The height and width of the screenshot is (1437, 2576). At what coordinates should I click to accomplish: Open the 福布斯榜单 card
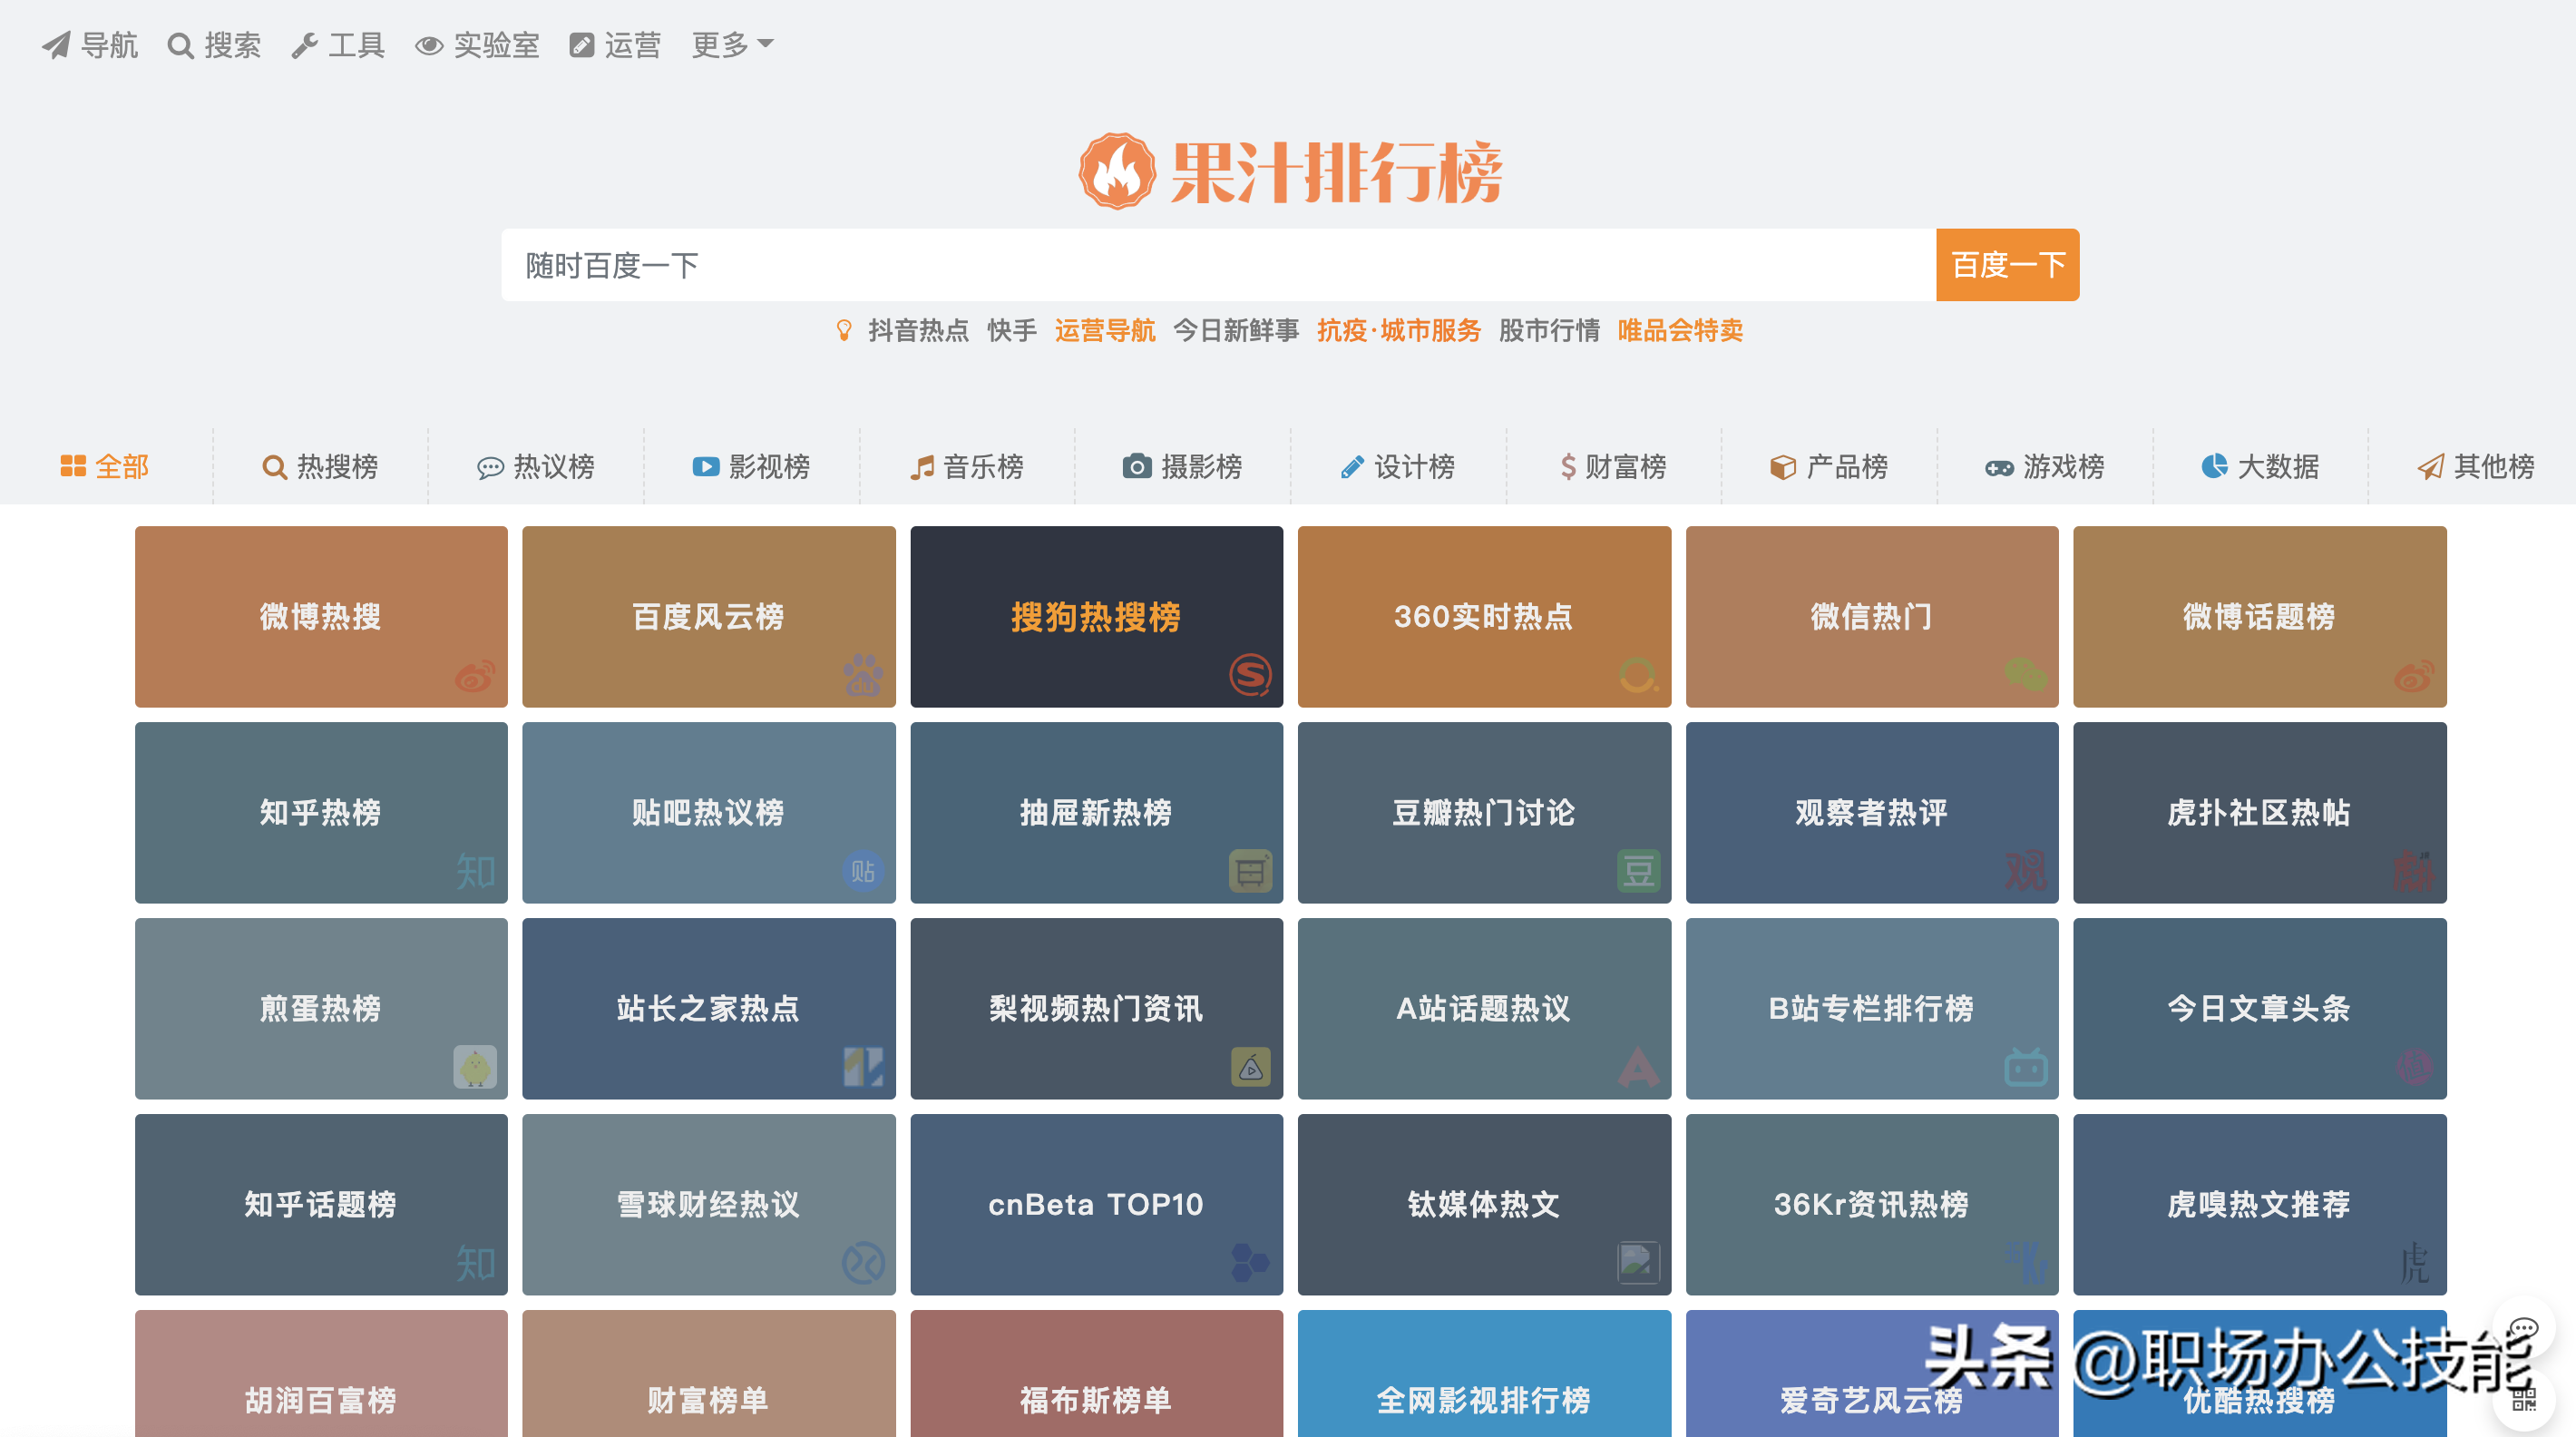[x=1096, y=1373]
